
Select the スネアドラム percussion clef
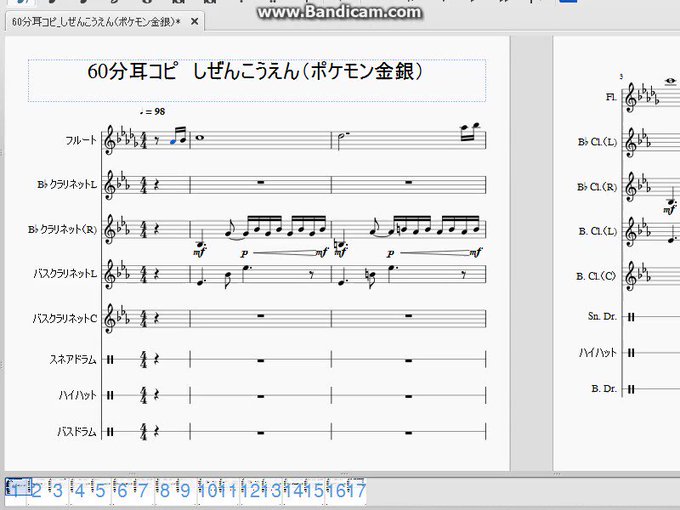click(111, 360)
